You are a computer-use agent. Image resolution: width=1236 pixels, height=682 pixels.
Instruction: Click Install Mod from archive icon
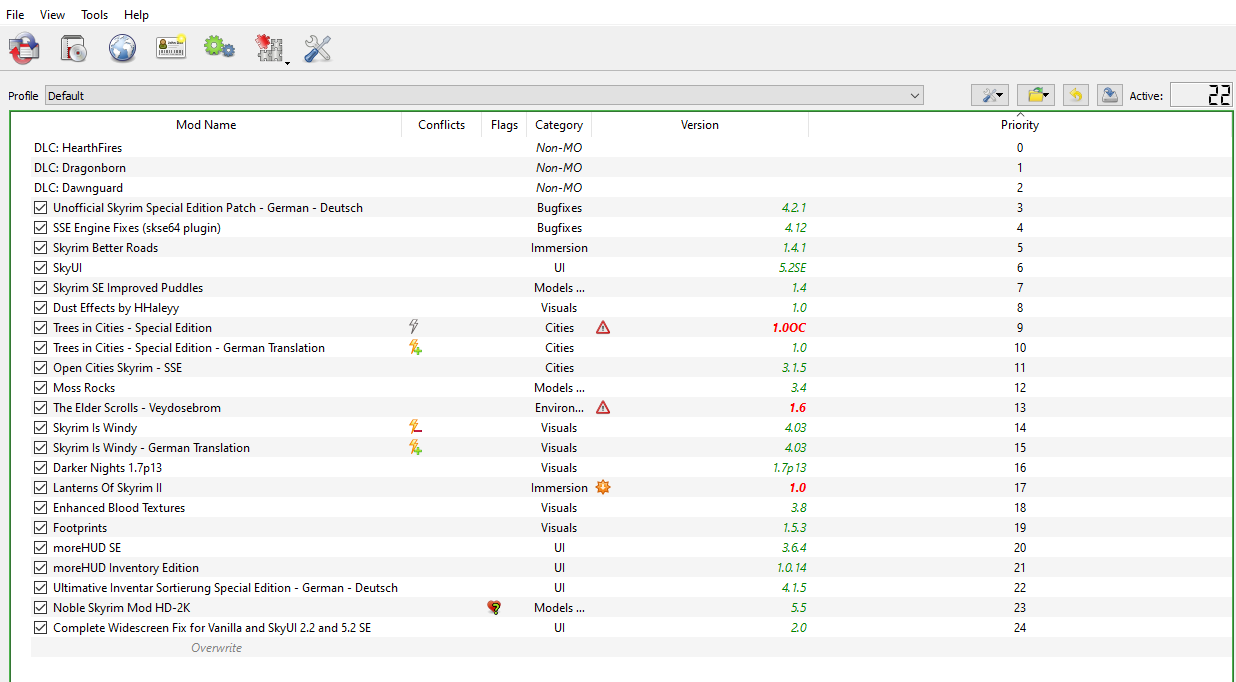(x=74, y=48)
